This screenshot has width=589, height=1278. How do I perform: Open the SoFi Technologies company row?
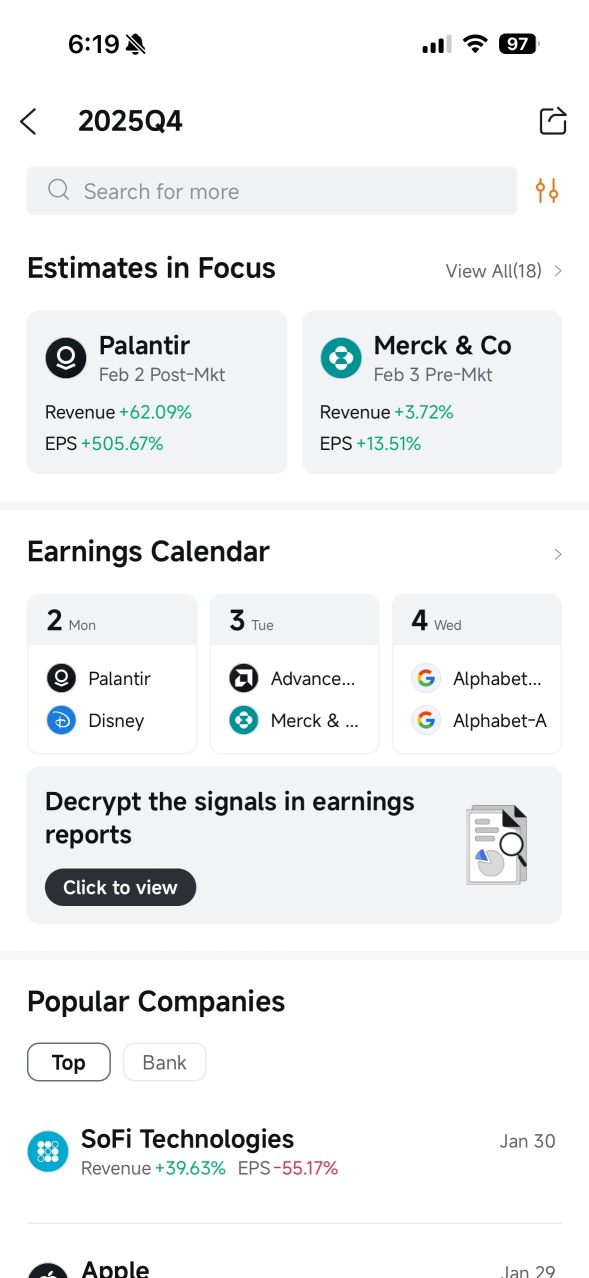click(294, 1152)
